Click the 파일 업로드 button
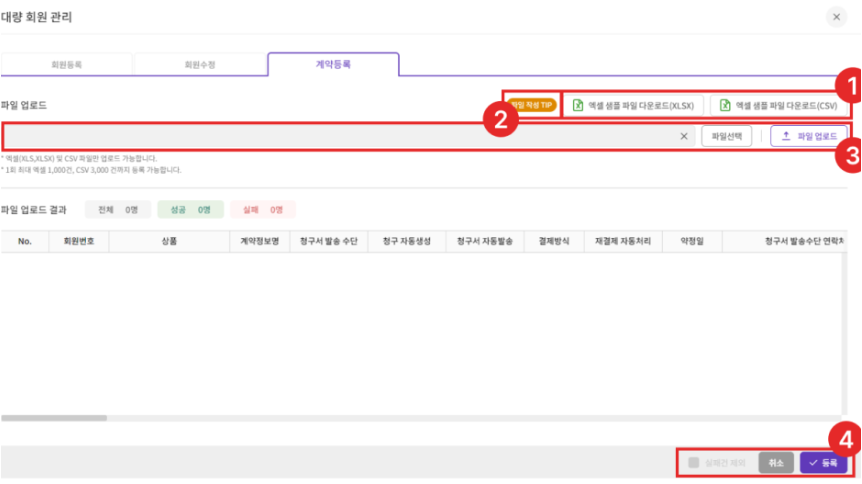The width and height of the screenshot is (862, 484). pos(809,136)
